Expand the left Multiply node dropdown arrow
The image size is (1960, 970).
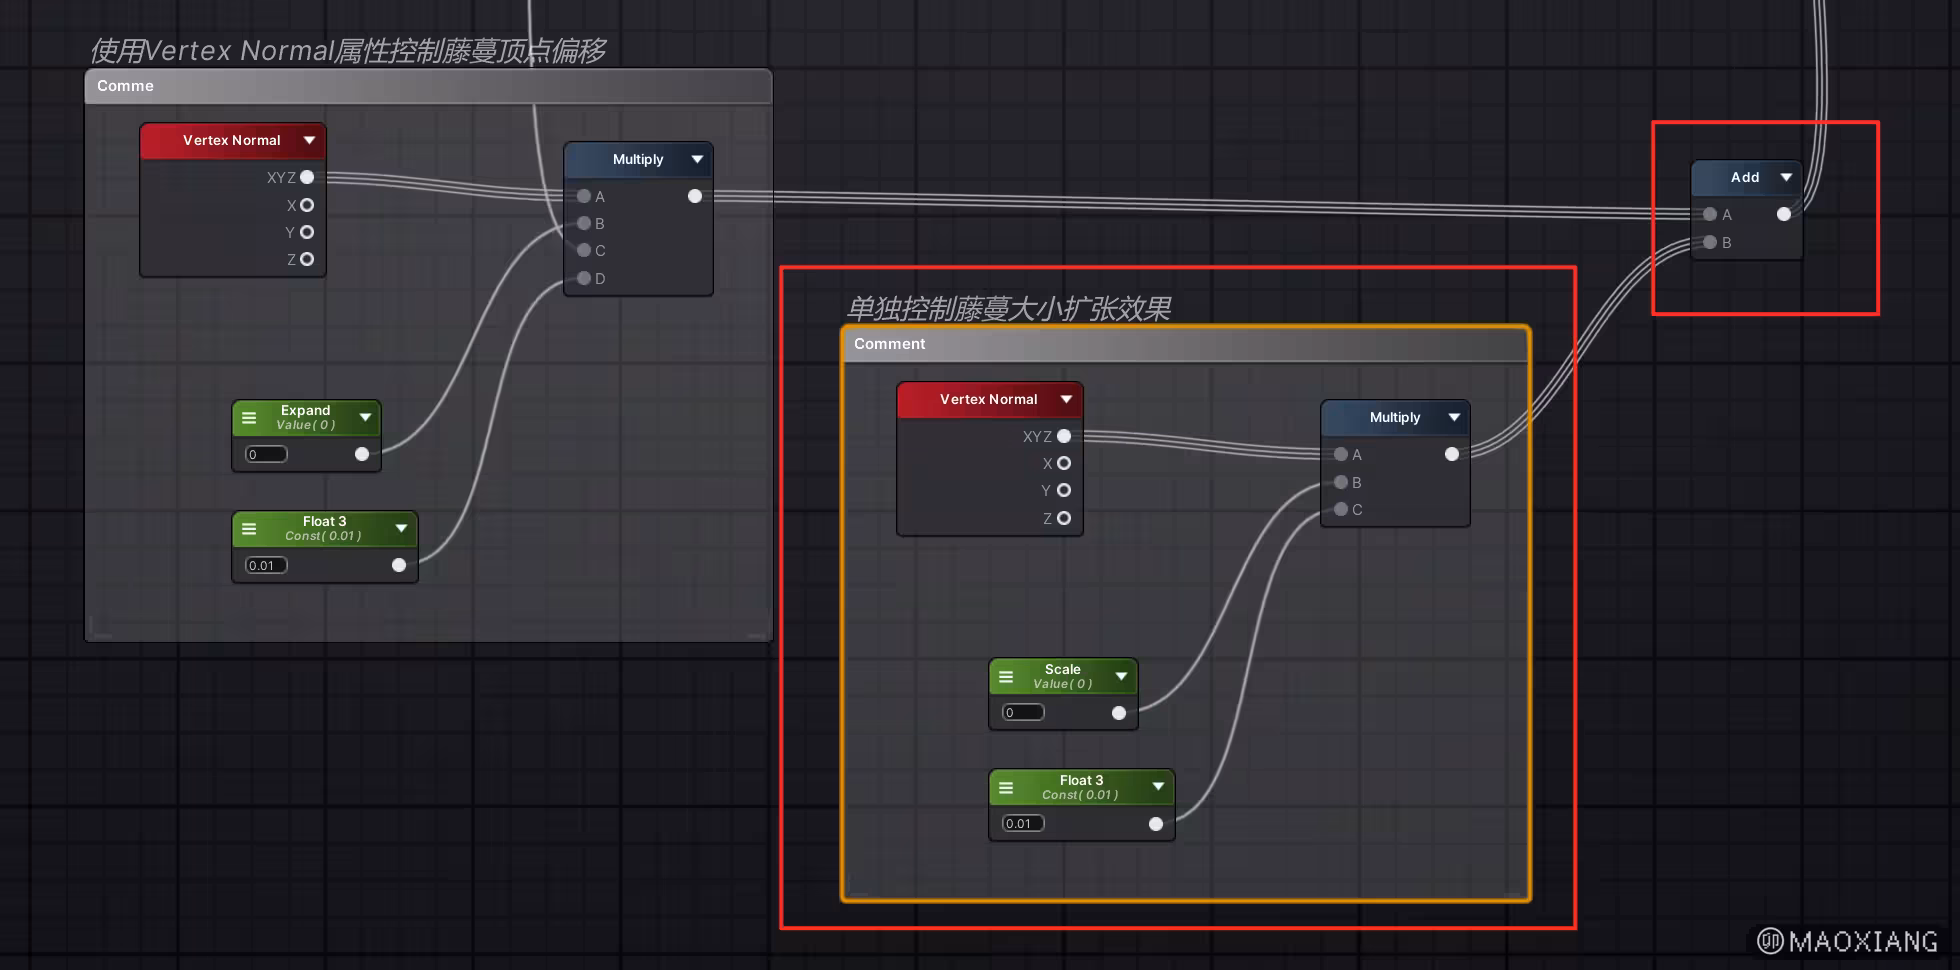pyautogui.click(x=697, y=159)
